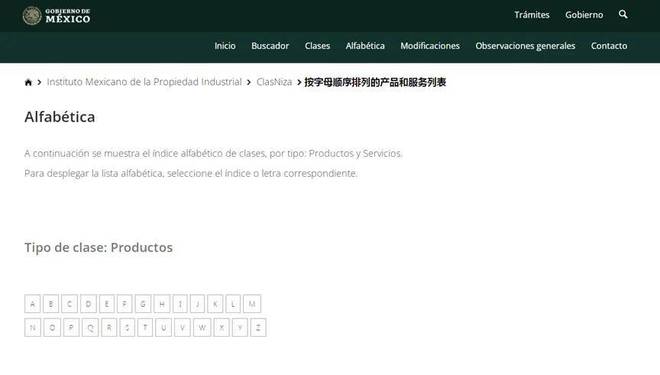Choose letter W in alphabet index
The image size is (660, 375).
point(202,327)
